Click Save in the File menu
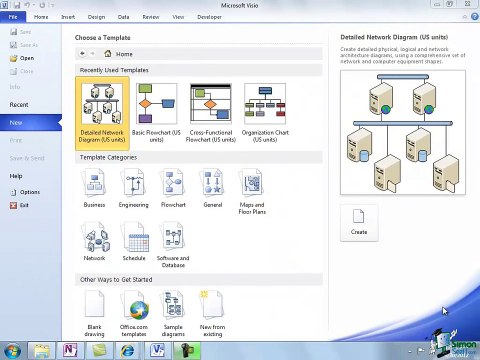 pos(21,32)
